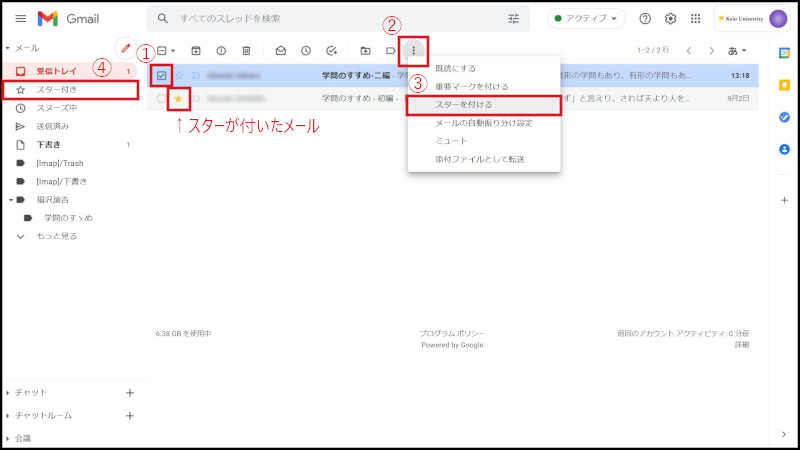Open the Google apps grid icon
The image size is (800, 450).
(696, 19)
